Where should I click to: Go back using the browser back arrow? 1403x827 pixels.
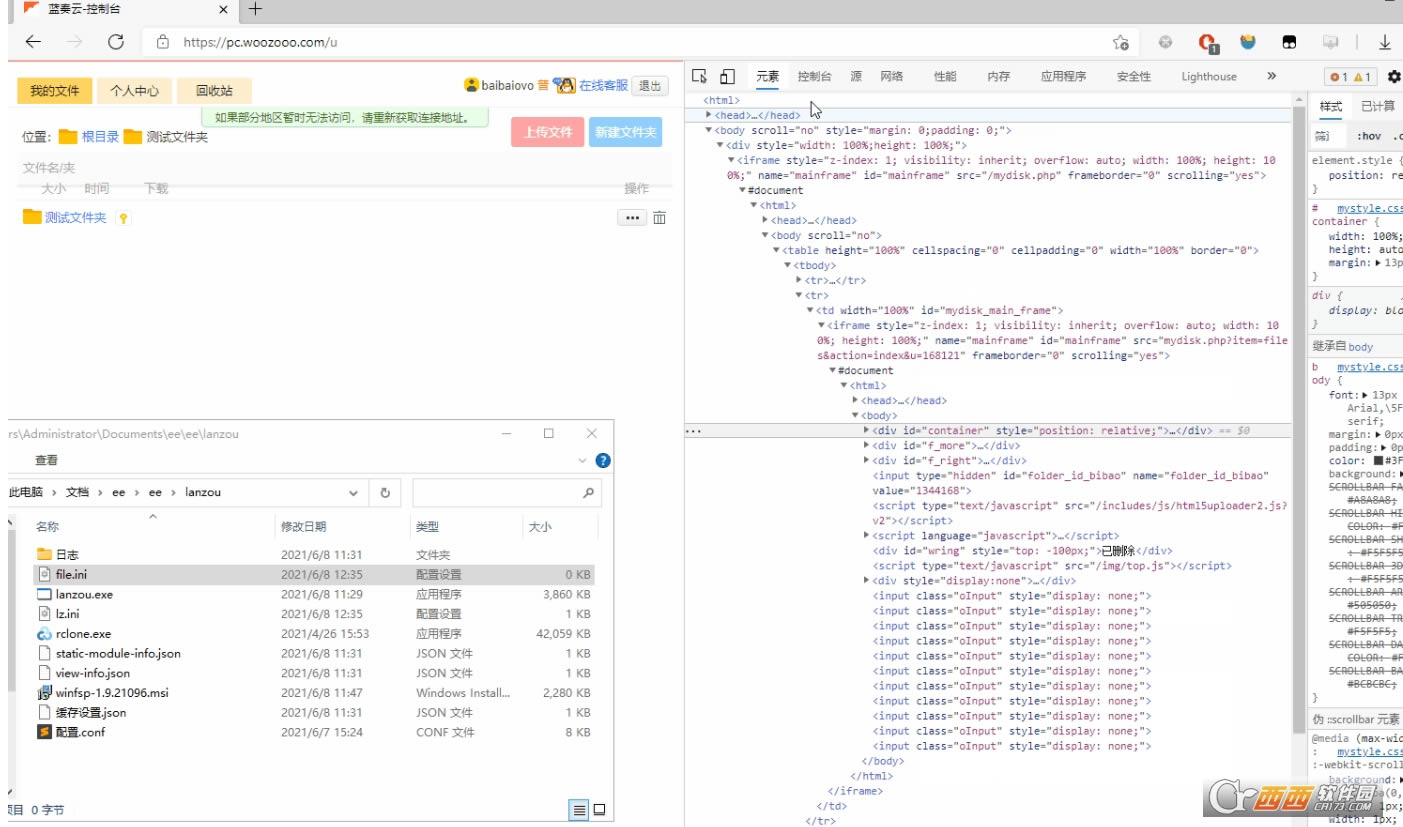pos(33,42)
